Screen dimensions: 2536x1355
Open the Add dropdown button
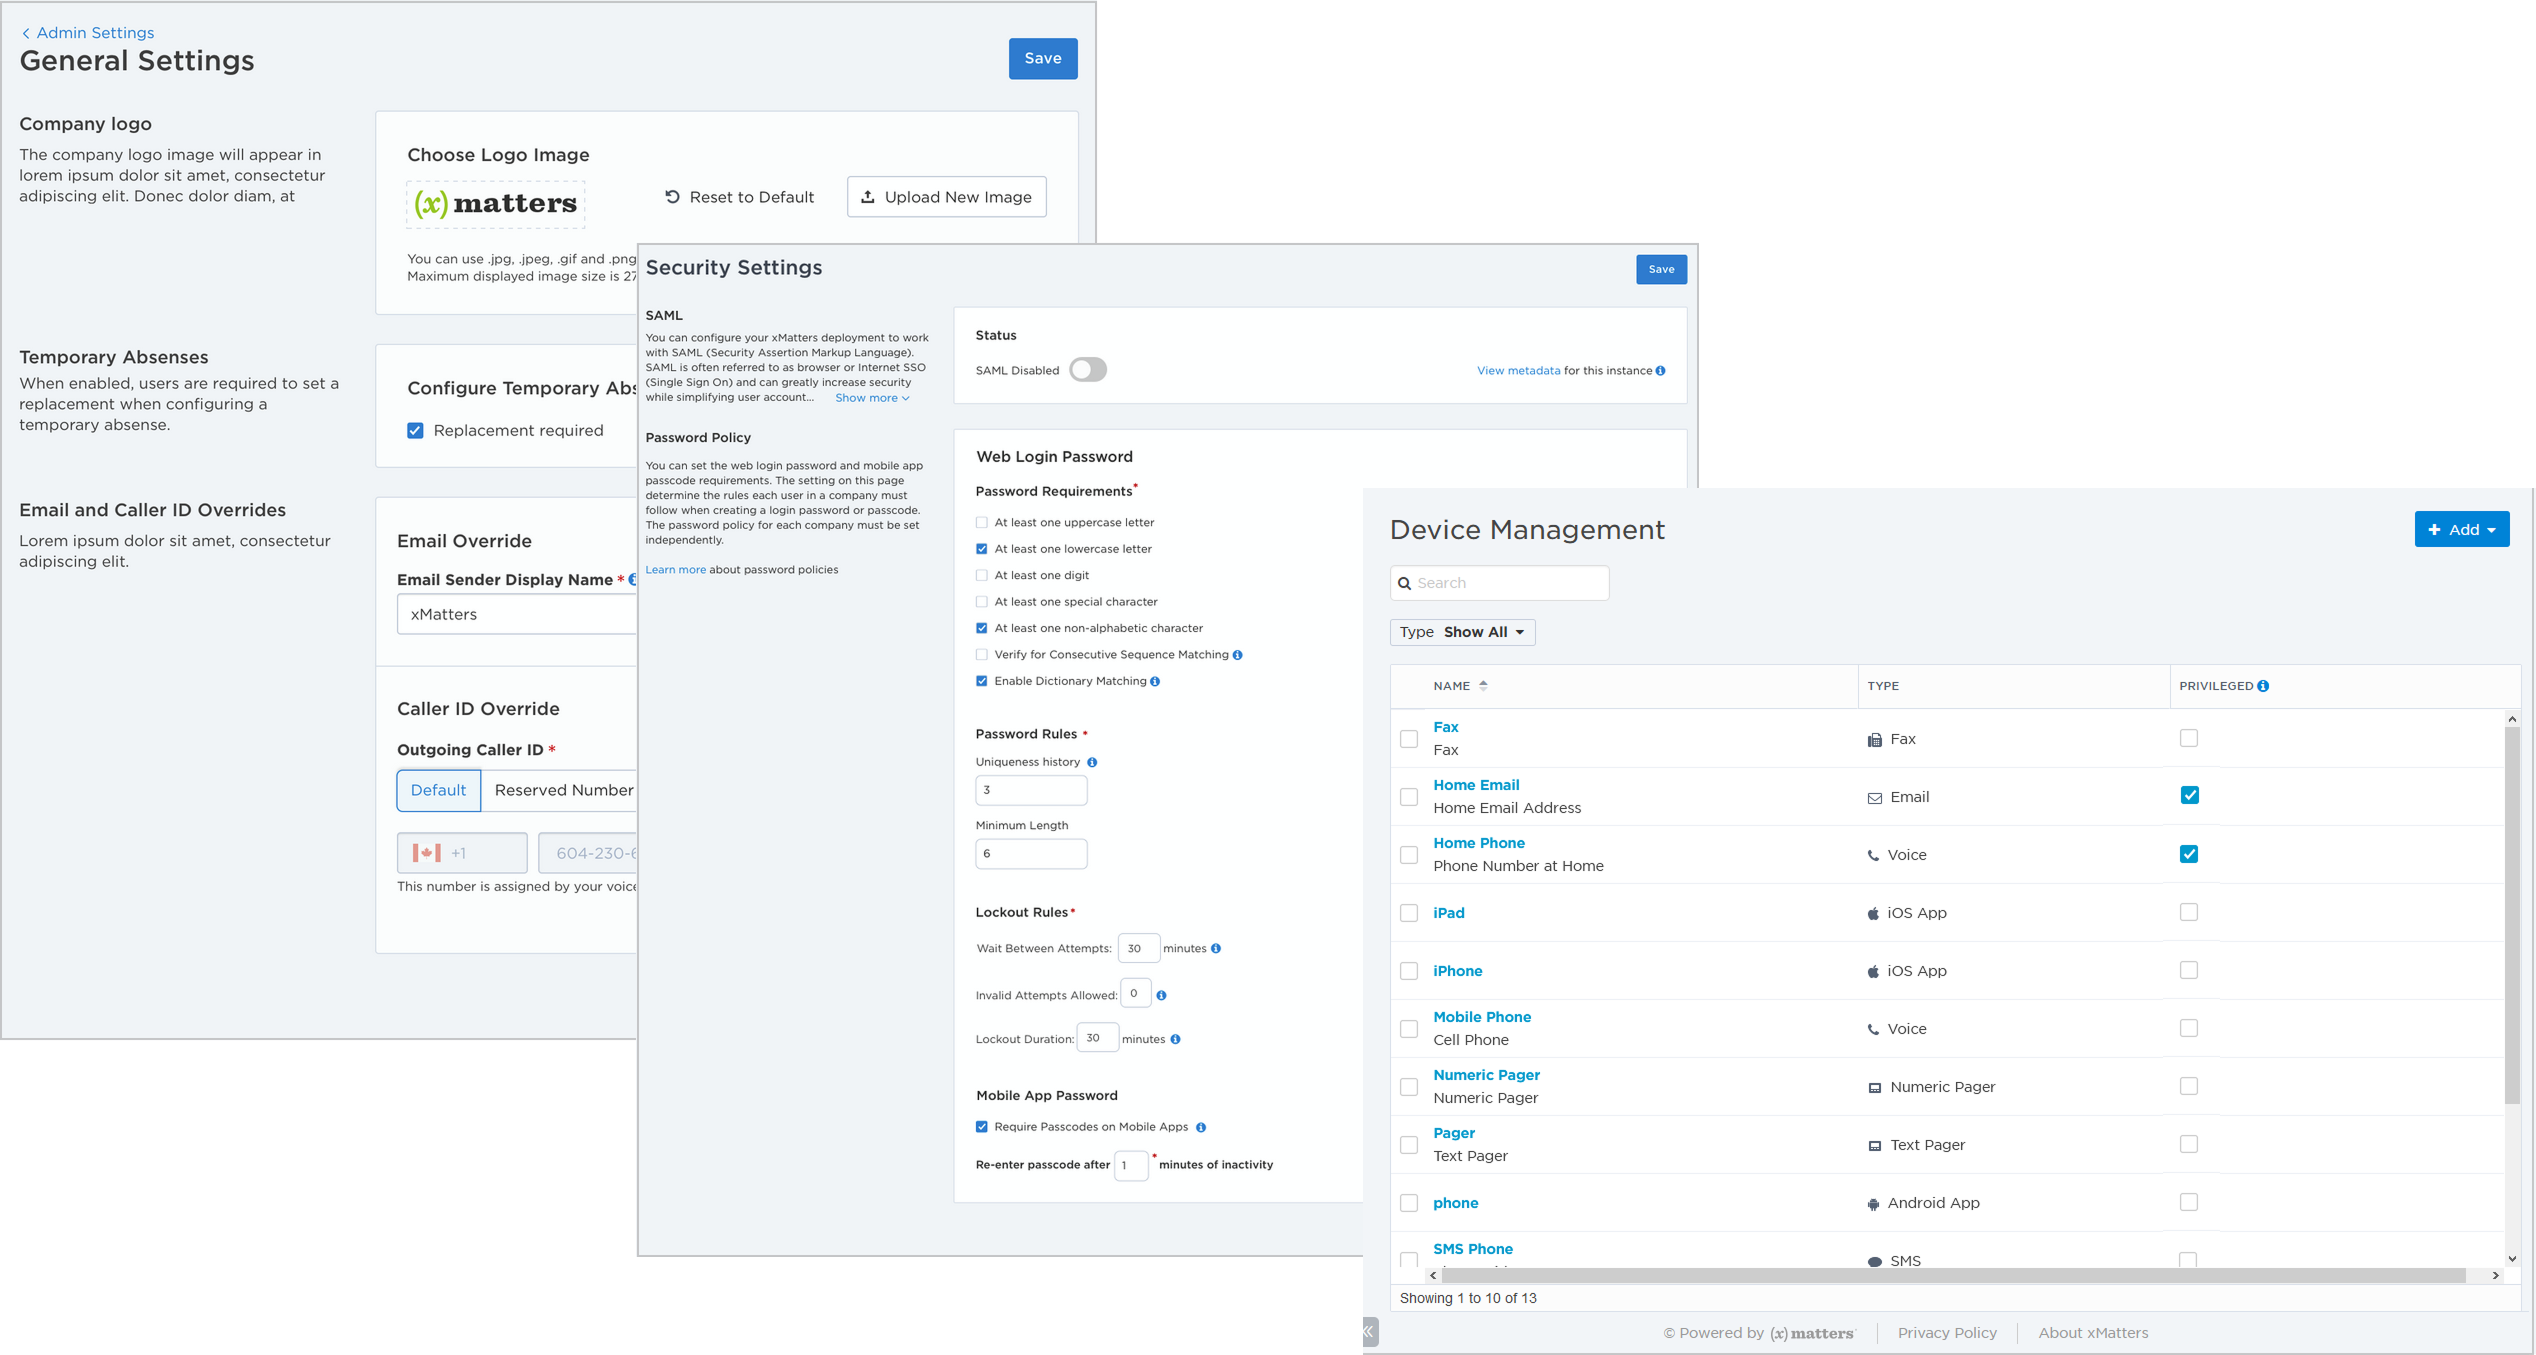tap(2461, 530)
